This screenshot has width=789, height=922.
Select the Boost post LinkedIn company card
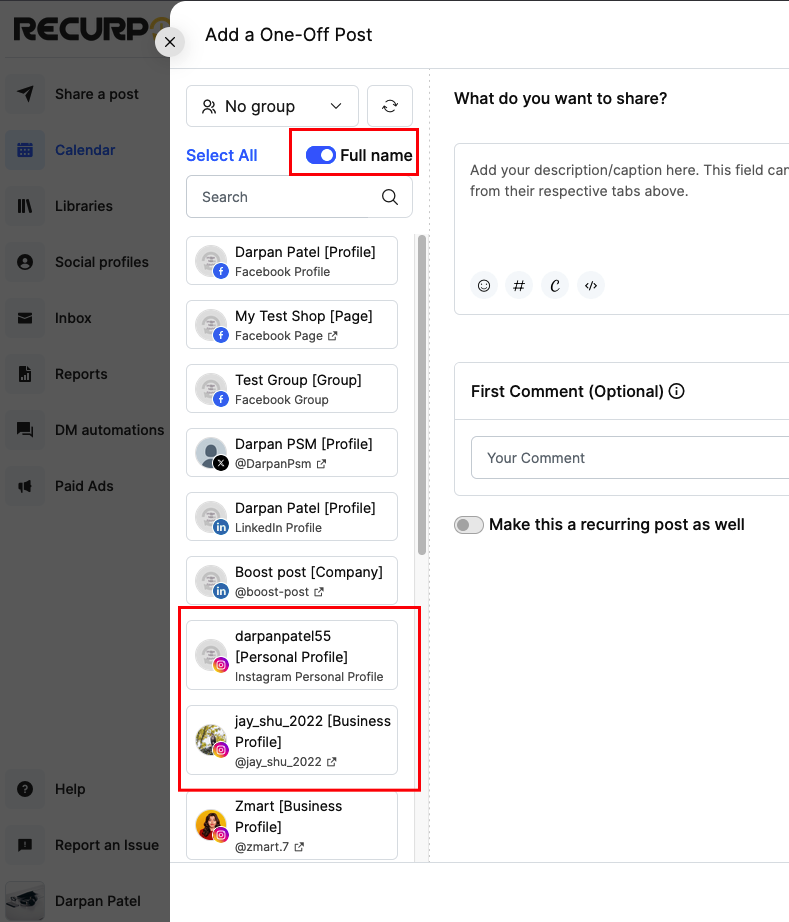tap(292, 580)
